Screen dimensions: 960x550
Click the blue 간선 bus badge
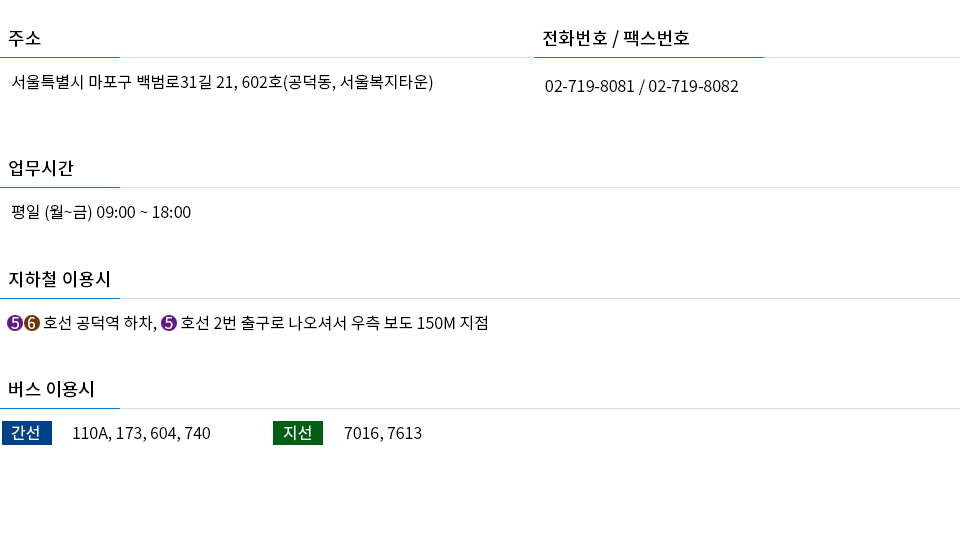27,433
